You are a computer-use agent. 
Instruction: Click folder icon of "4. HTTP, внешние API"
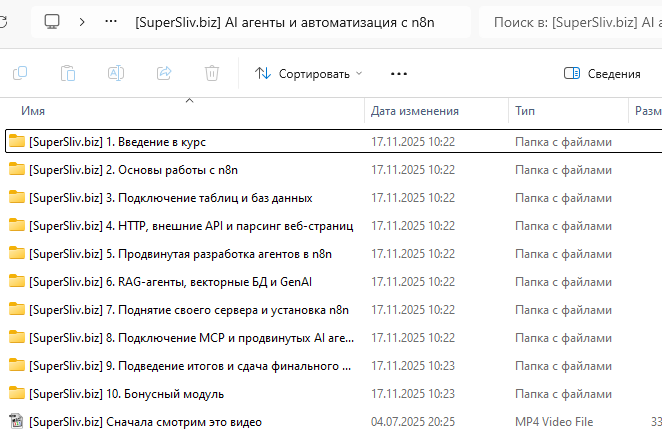tap(17, 225)
